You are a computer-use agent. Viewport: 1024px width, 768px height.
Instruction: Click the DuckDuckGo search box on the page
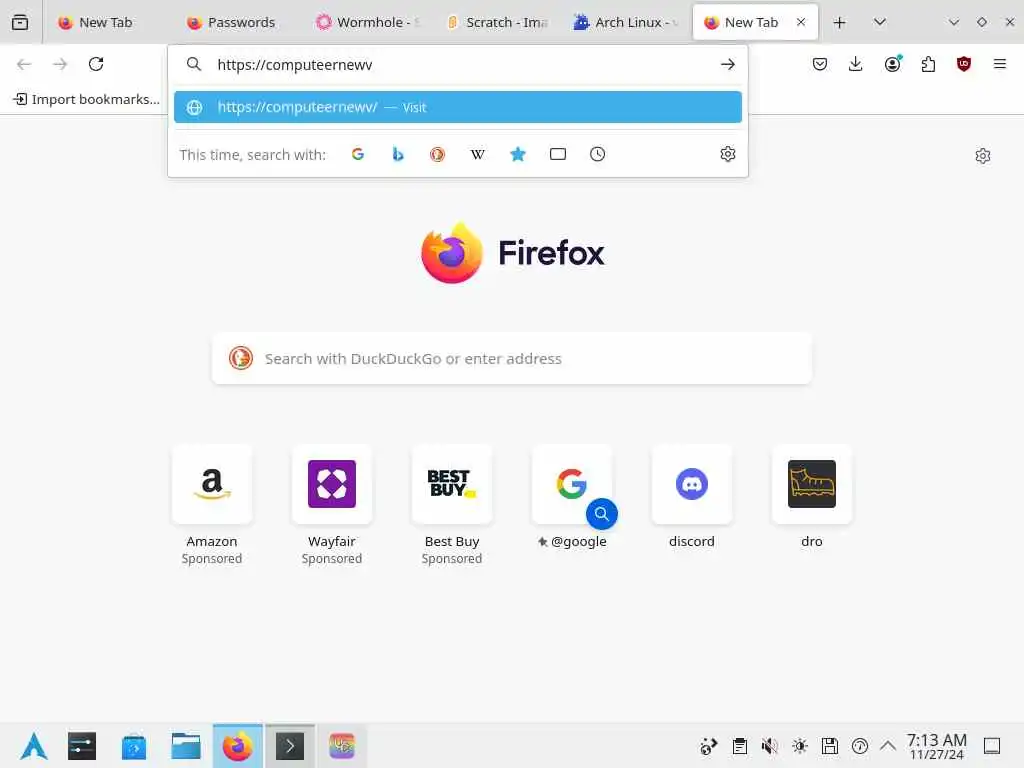512,359
